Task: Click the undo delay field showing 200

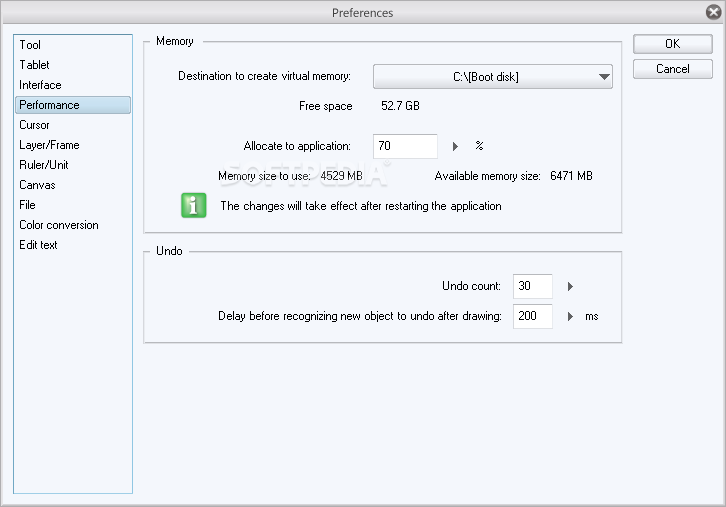Action: click(532, 316)
